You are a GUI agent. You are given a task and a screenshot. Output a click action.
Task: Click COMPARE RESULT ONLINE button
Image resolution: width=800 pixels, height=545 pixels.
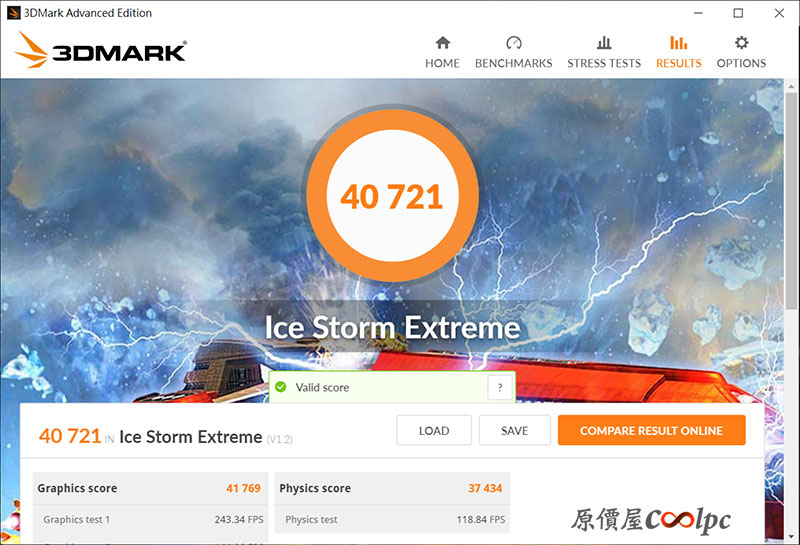(x=652, y=430)
